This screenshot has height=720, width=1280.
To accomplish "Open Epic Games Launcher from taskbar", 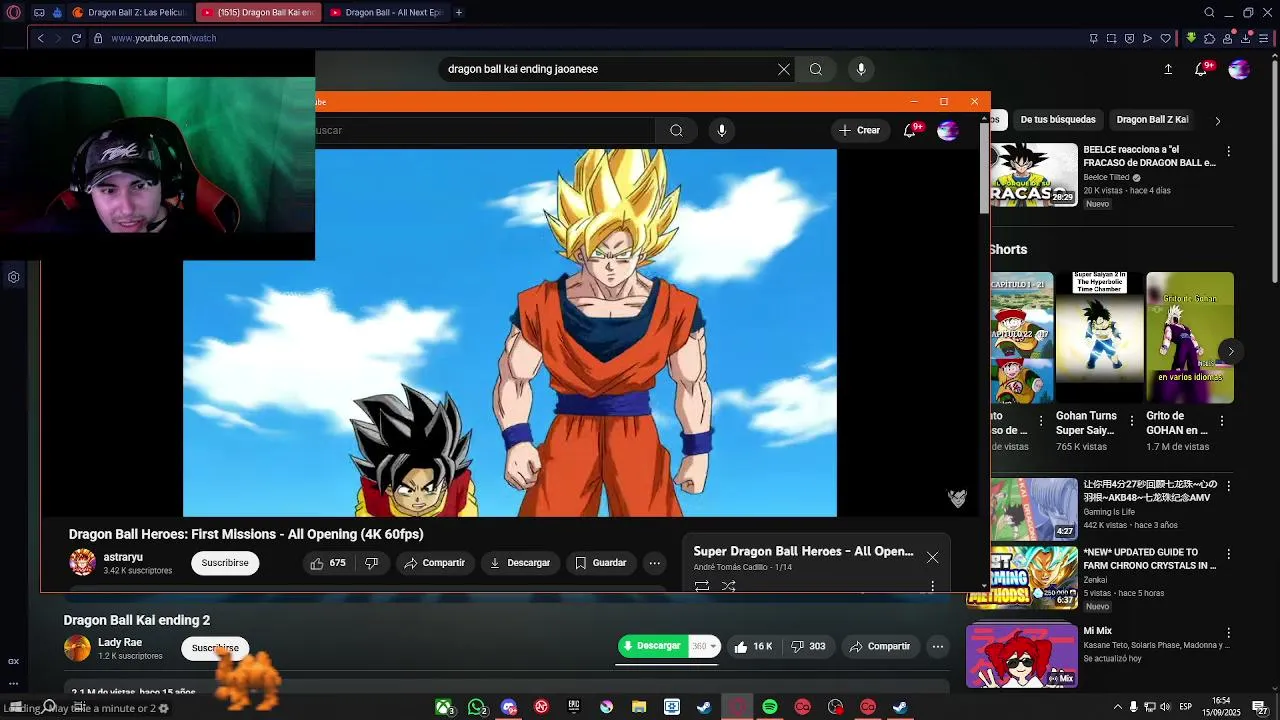I will (x=574, y=707).
